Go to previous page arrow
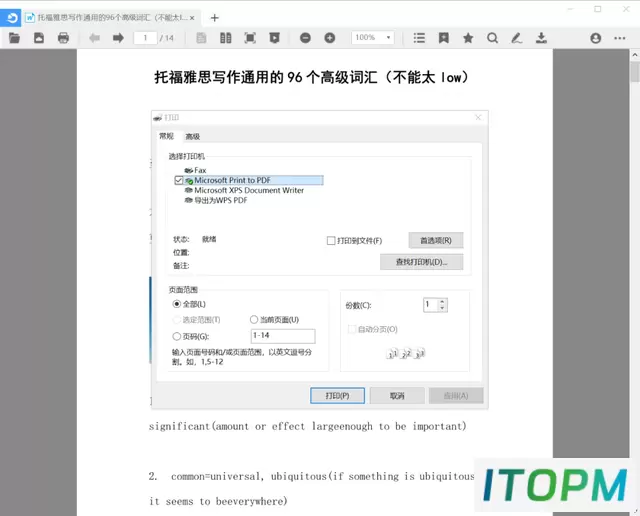 click(94, 38)
